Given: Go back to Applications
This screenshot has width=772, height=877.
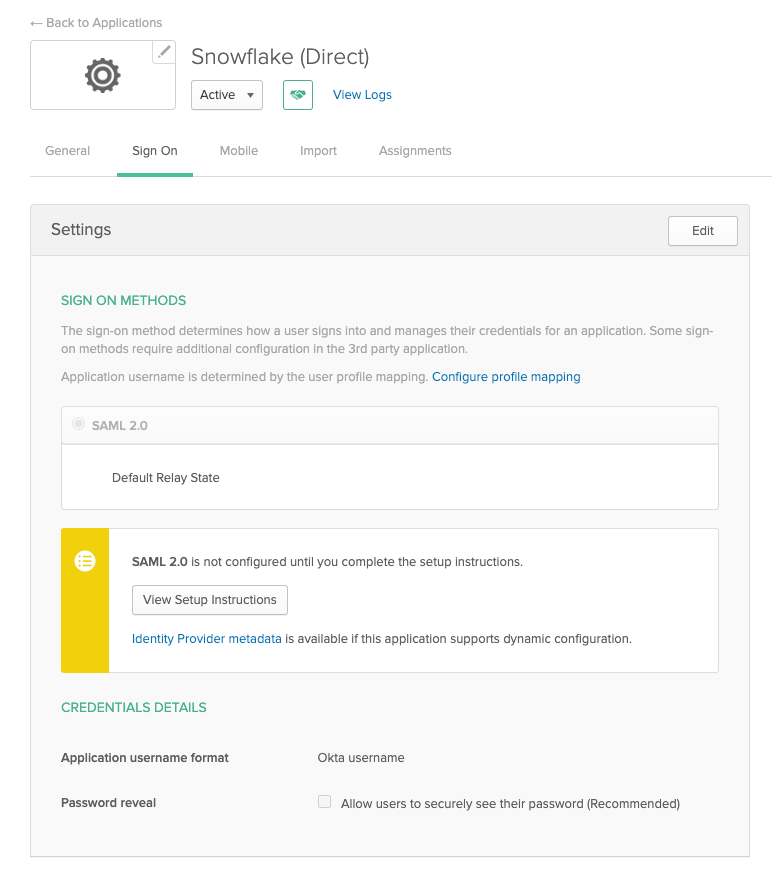Looking at the screenshot, I should click(96, 23).
